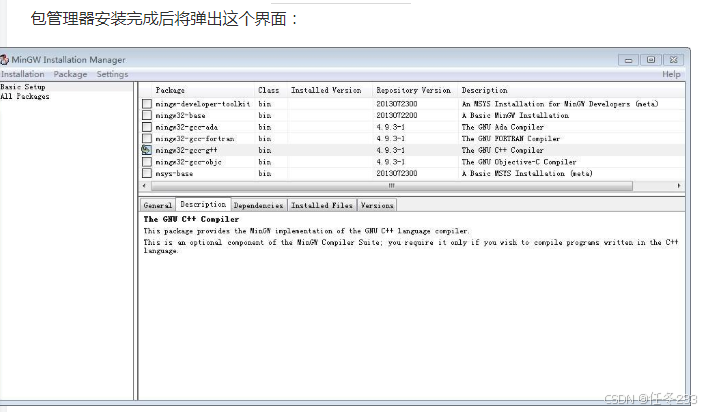Close the MinGW Installation Manager window
Viewport: 711px width, 412px height.
[x=673, y=60]
